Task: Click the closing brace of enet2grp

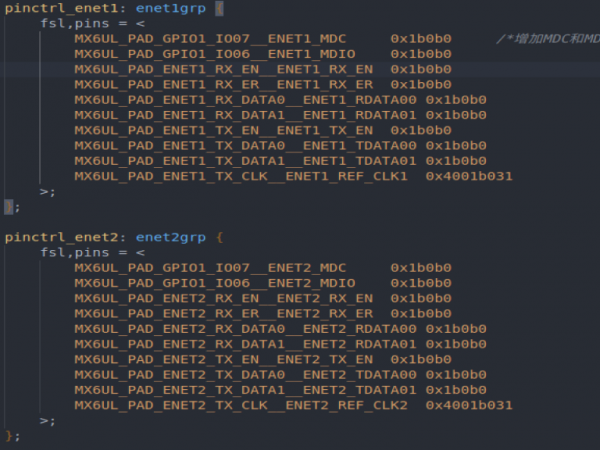Action: (x=10, y=436)
